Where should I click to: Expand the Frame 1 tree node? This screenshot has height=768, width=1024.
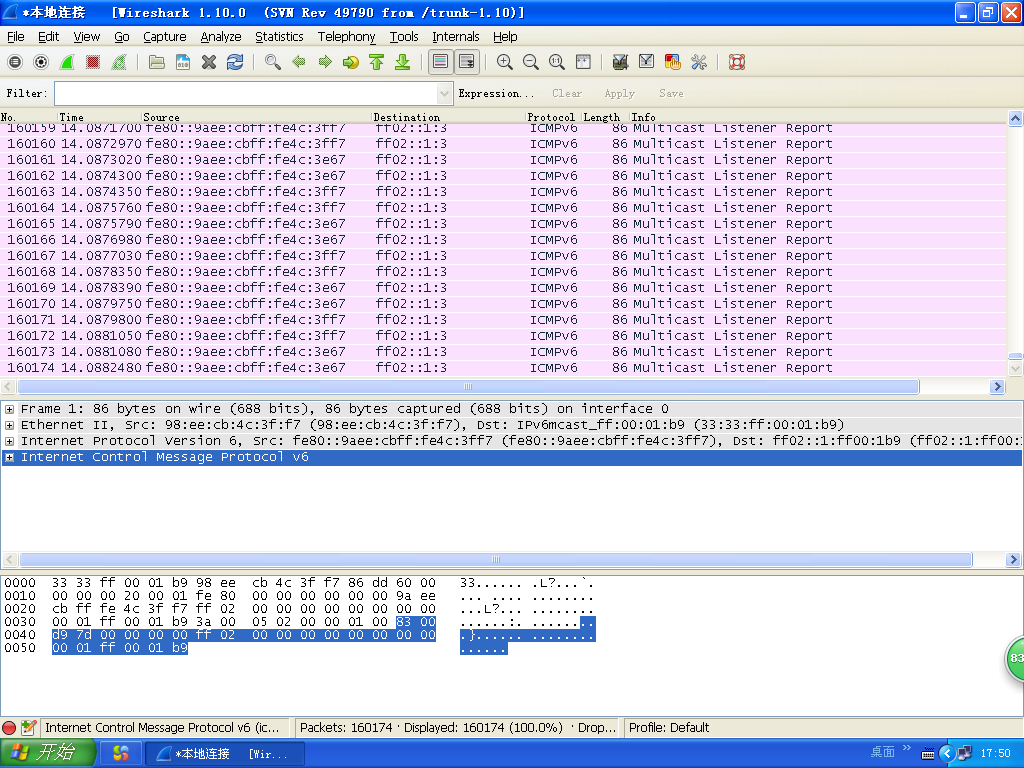click(x=9, y=409)
